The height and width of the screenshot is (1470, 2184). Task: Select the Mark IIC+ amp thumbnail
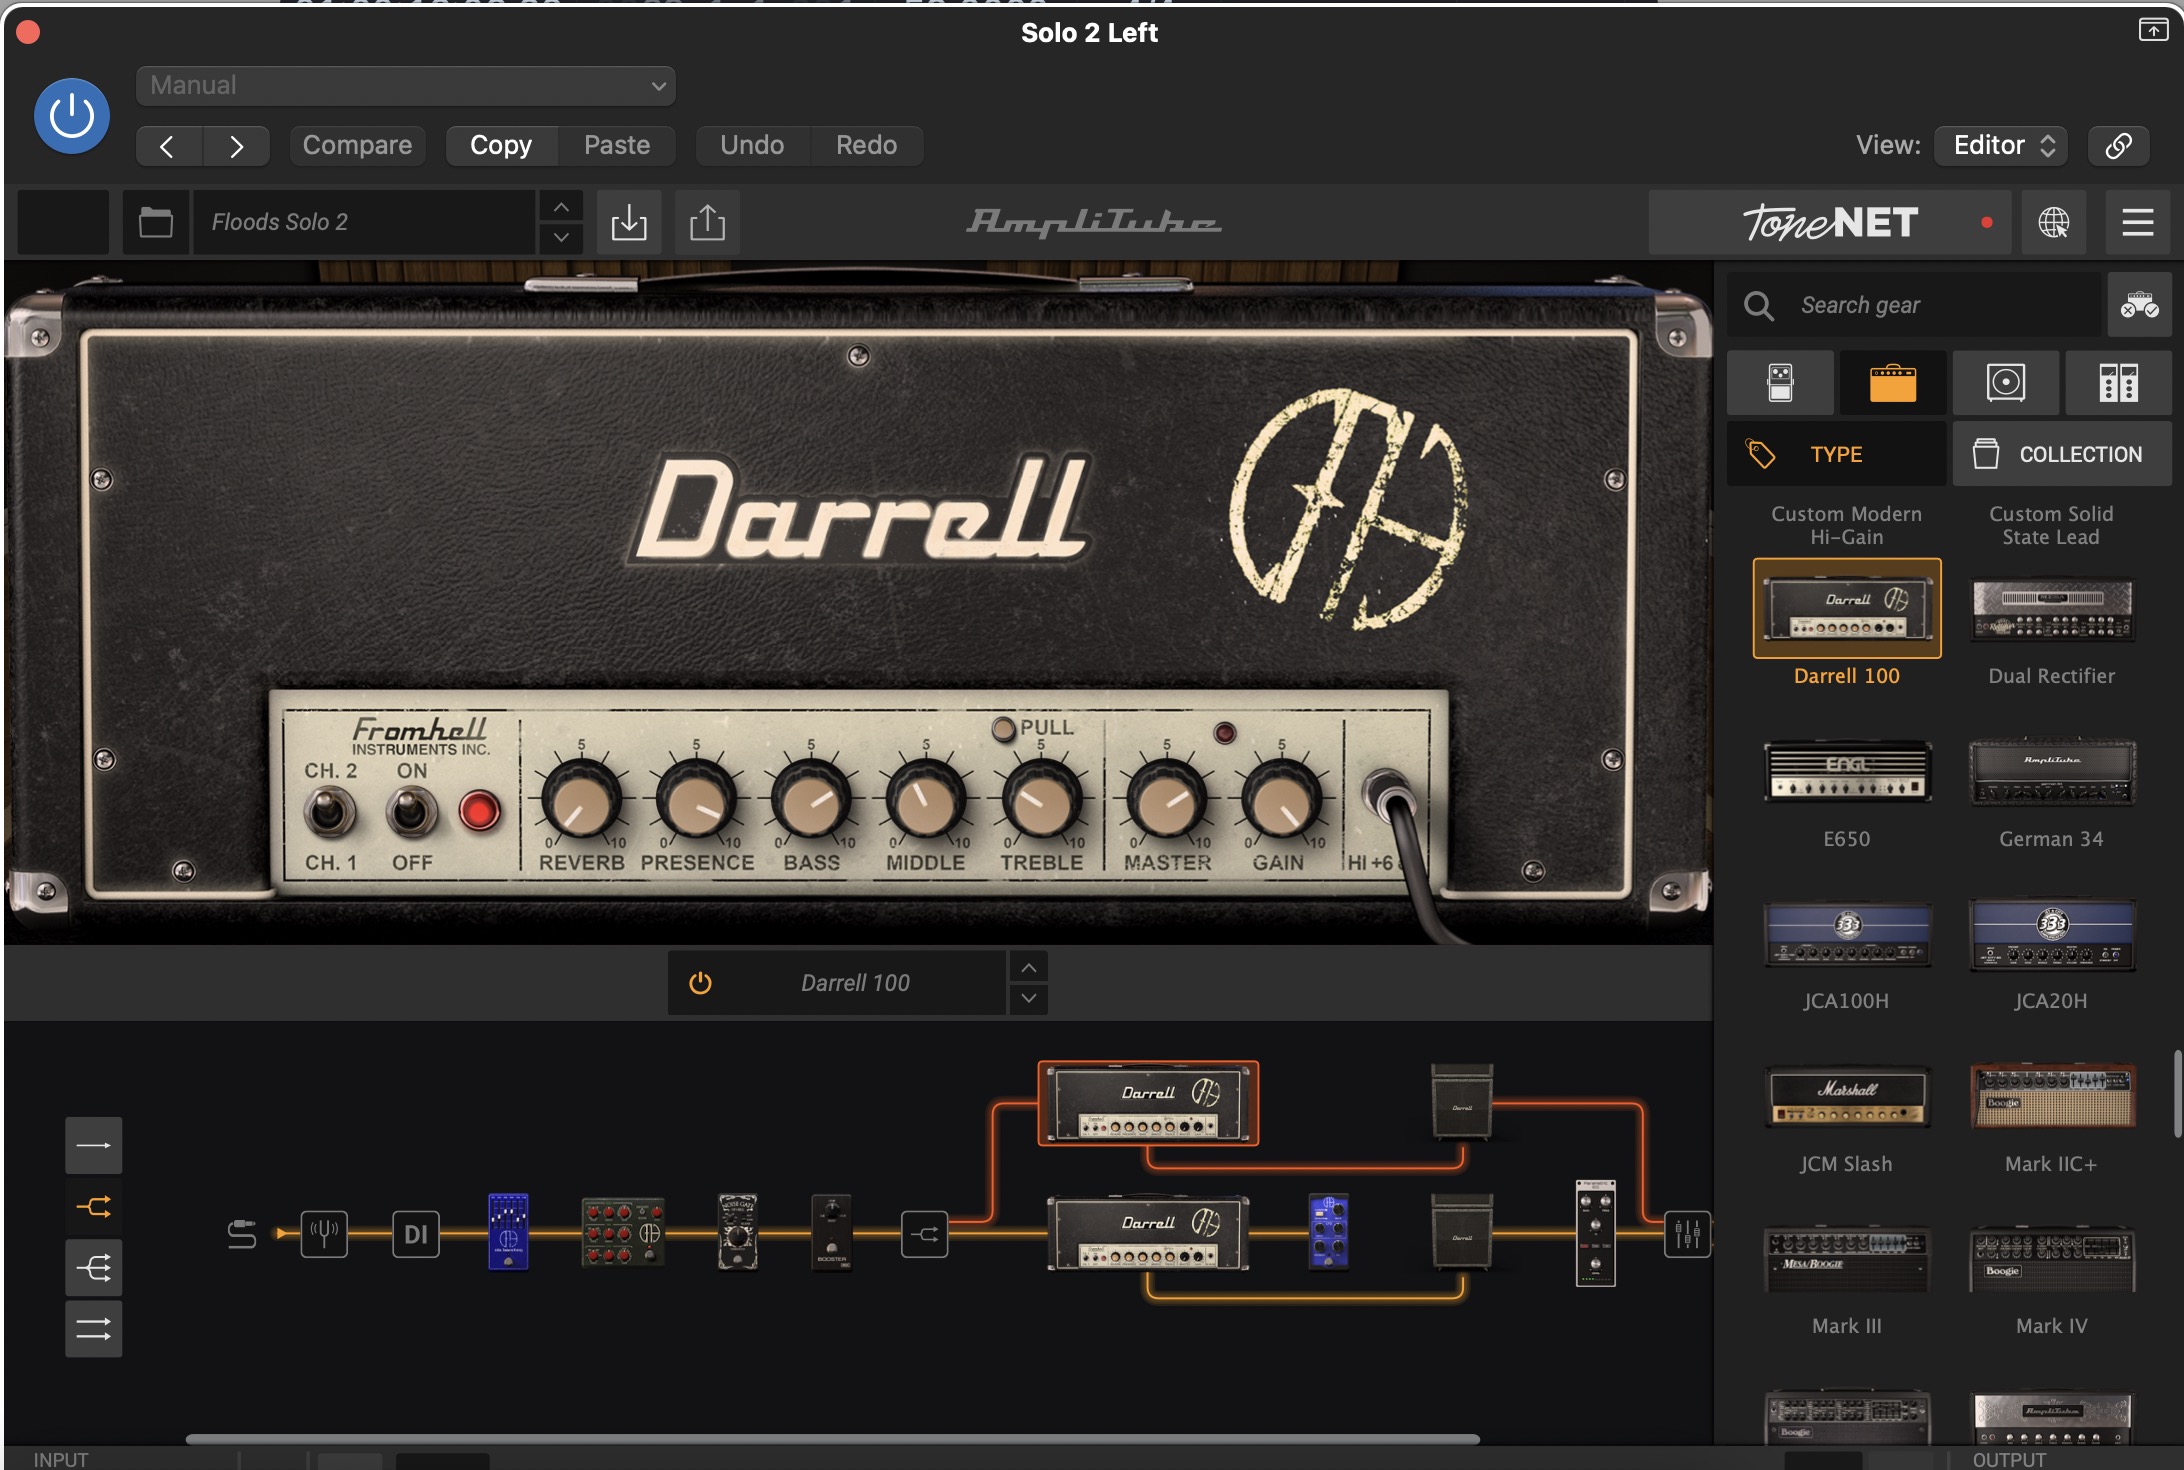tap(2052, 1096)
